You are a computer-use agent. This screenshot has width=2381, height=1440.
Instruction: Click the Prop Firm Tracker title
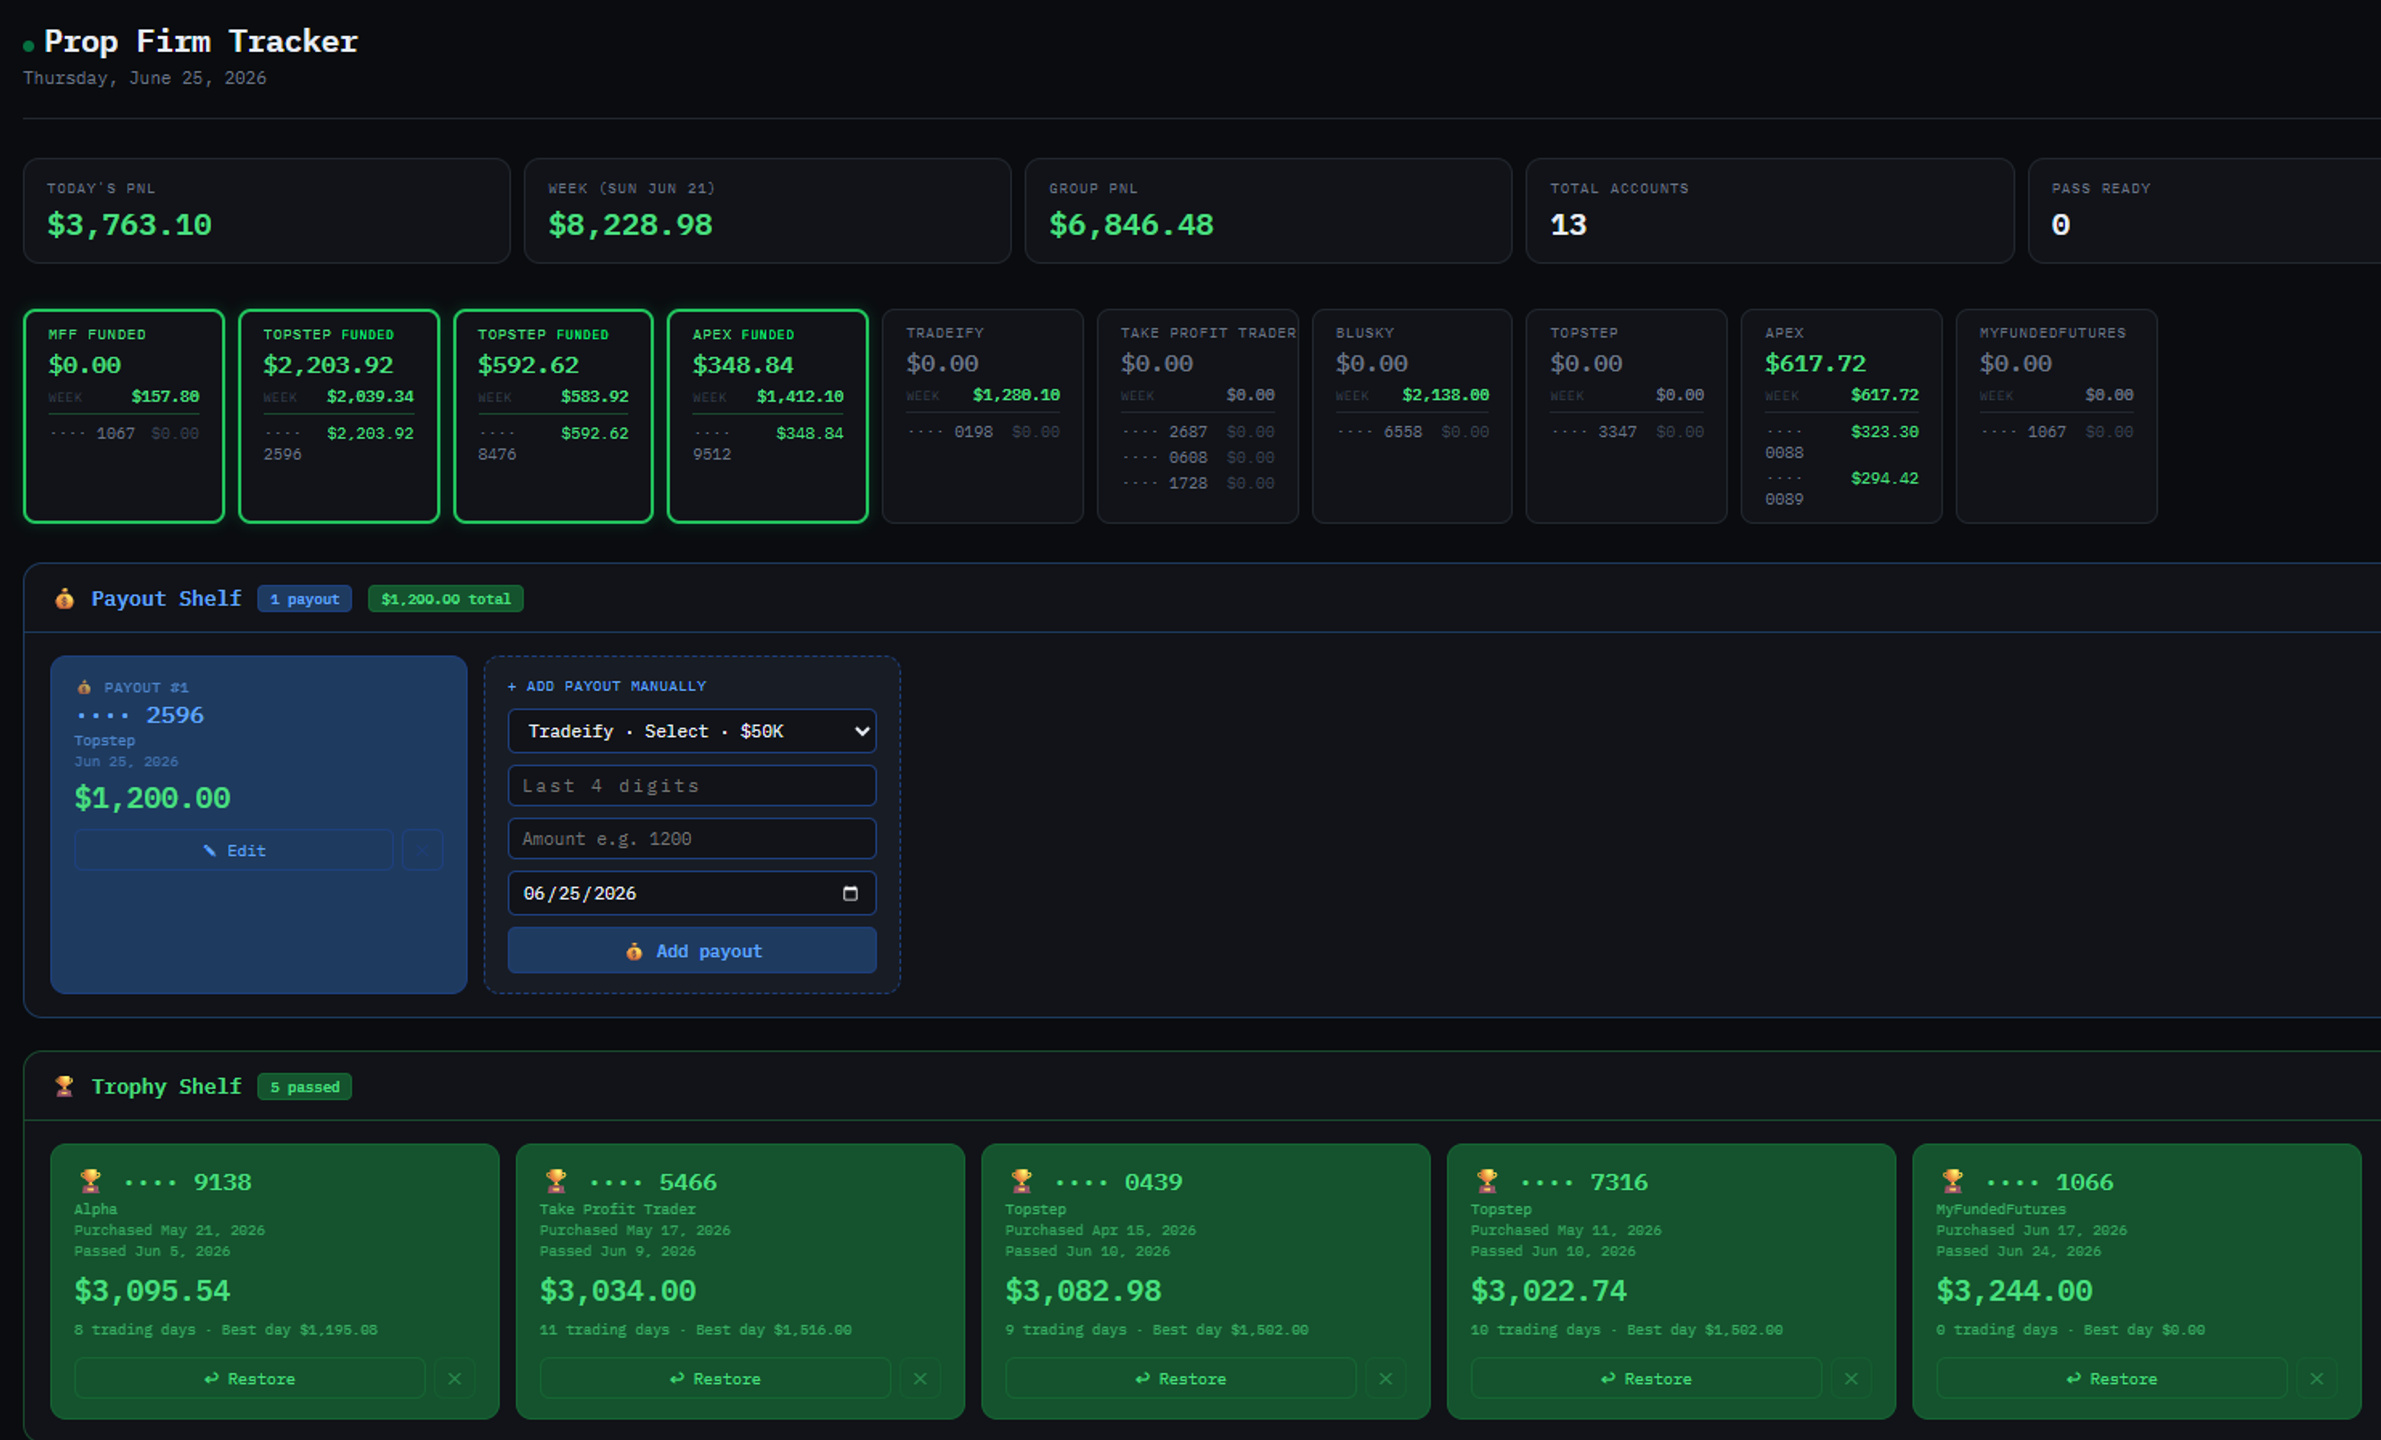pos(201,41)
